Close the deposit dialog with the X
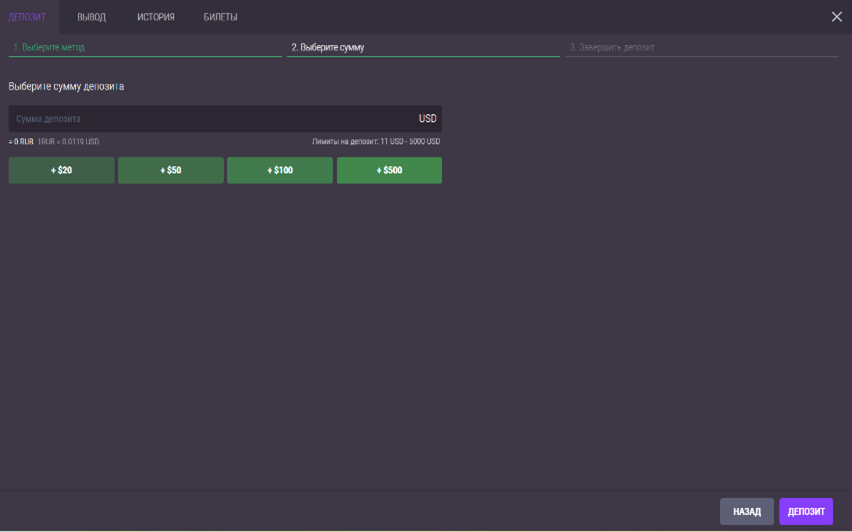Screen dimensions: 852x532 837,17
